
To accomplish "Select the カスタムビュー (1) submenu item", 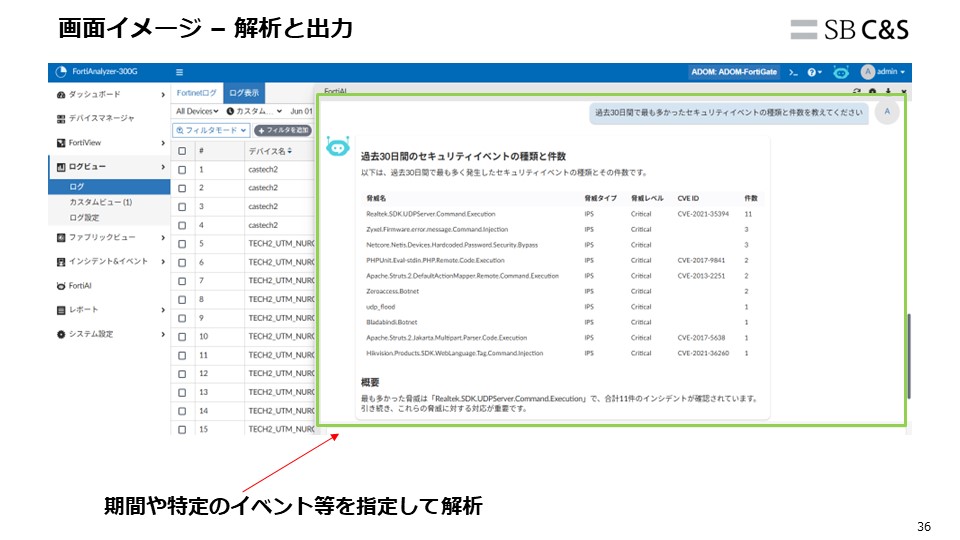I will [100, 202].
